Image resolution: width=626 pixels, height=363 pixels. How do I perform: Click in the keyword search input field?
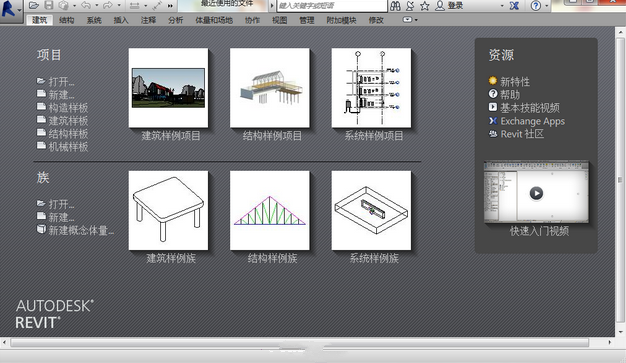331,6
